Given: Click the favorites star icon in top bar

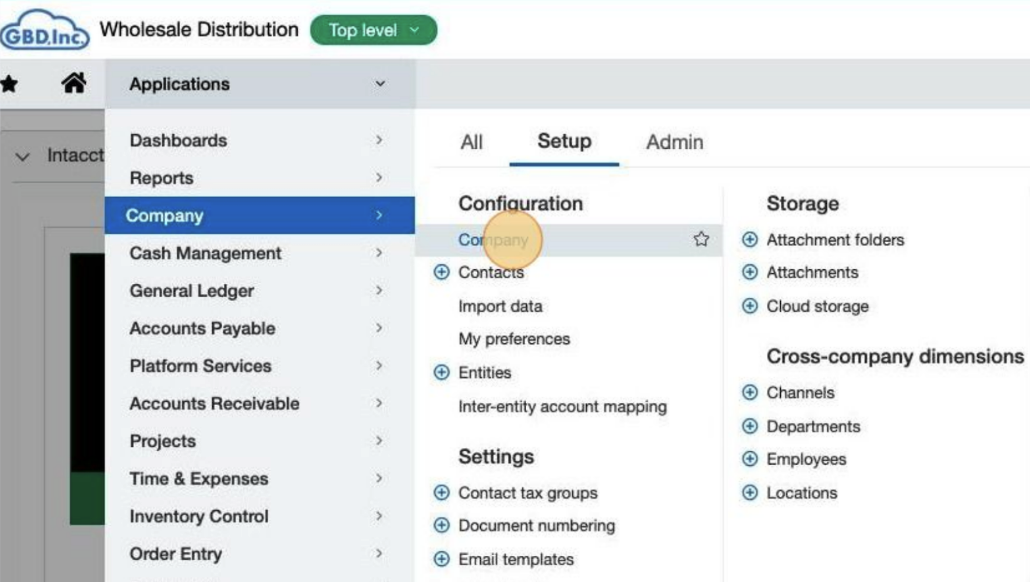Looking at the screenshot, I should [9, 85].
